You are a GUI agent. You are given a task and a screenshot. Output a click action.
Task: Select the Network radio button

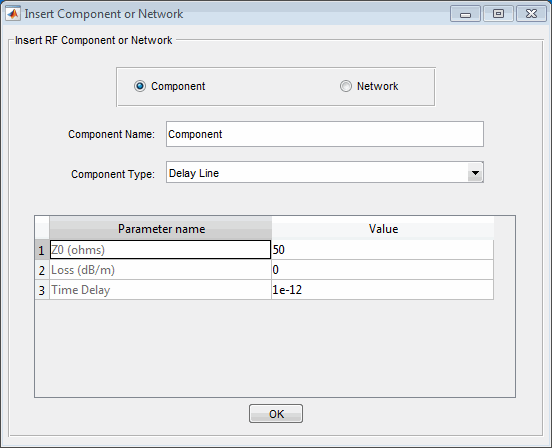pyautogui.click(x=346, y=86)
